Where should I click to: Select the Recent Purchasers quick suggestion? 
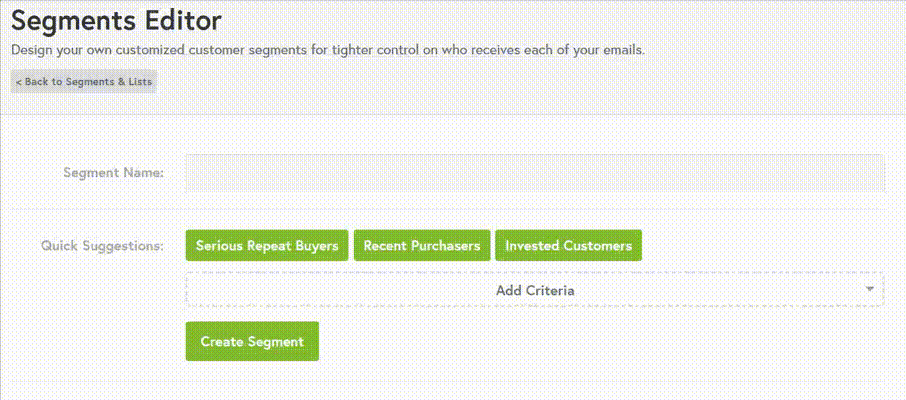click(x=421, y=245)
